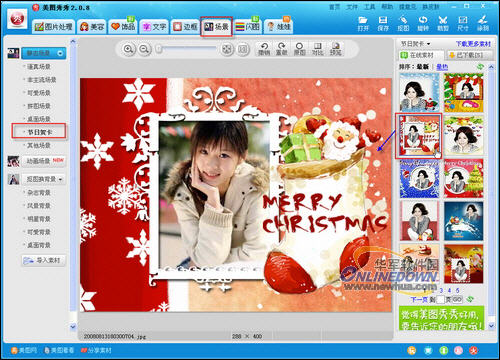Click the 对比 compare icon
This screenshot has height=360, width=500.
(x=317, y=49)
